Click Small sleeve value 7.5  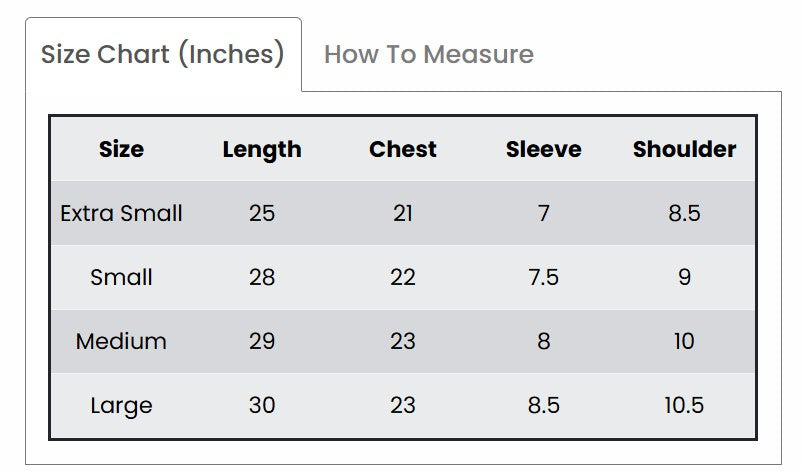(543, 277)
